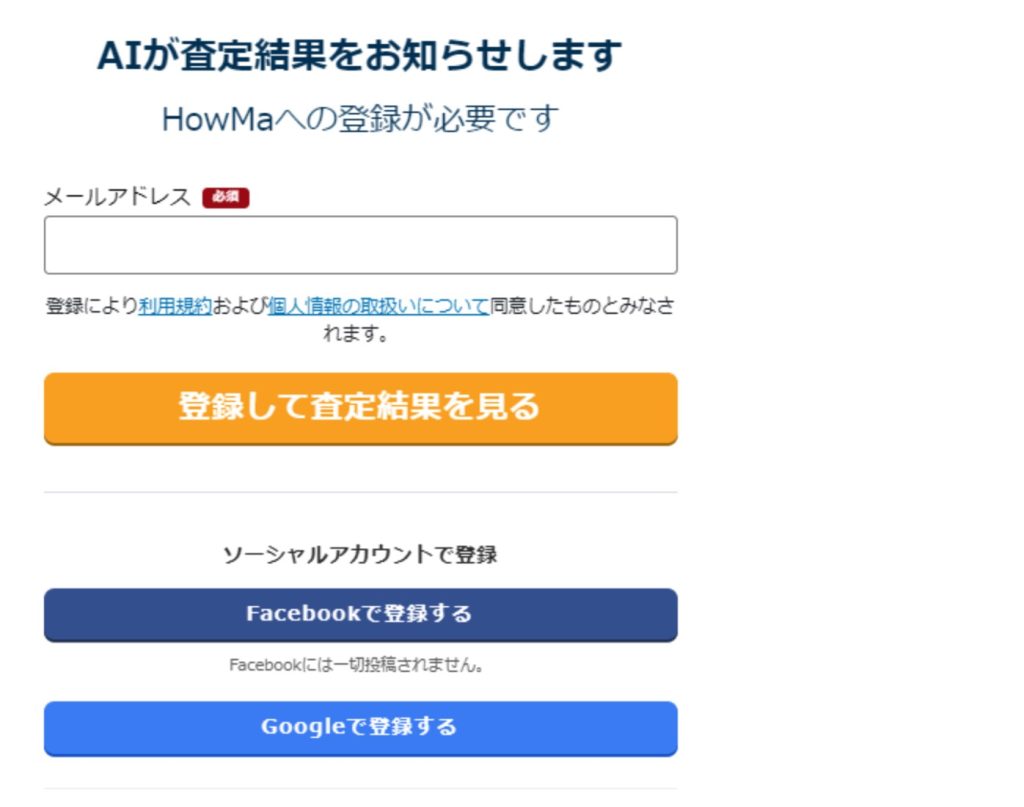Click the divider line below the Google button
The height and width of the screenshot is (807, 1024).
tap(360, 789)
